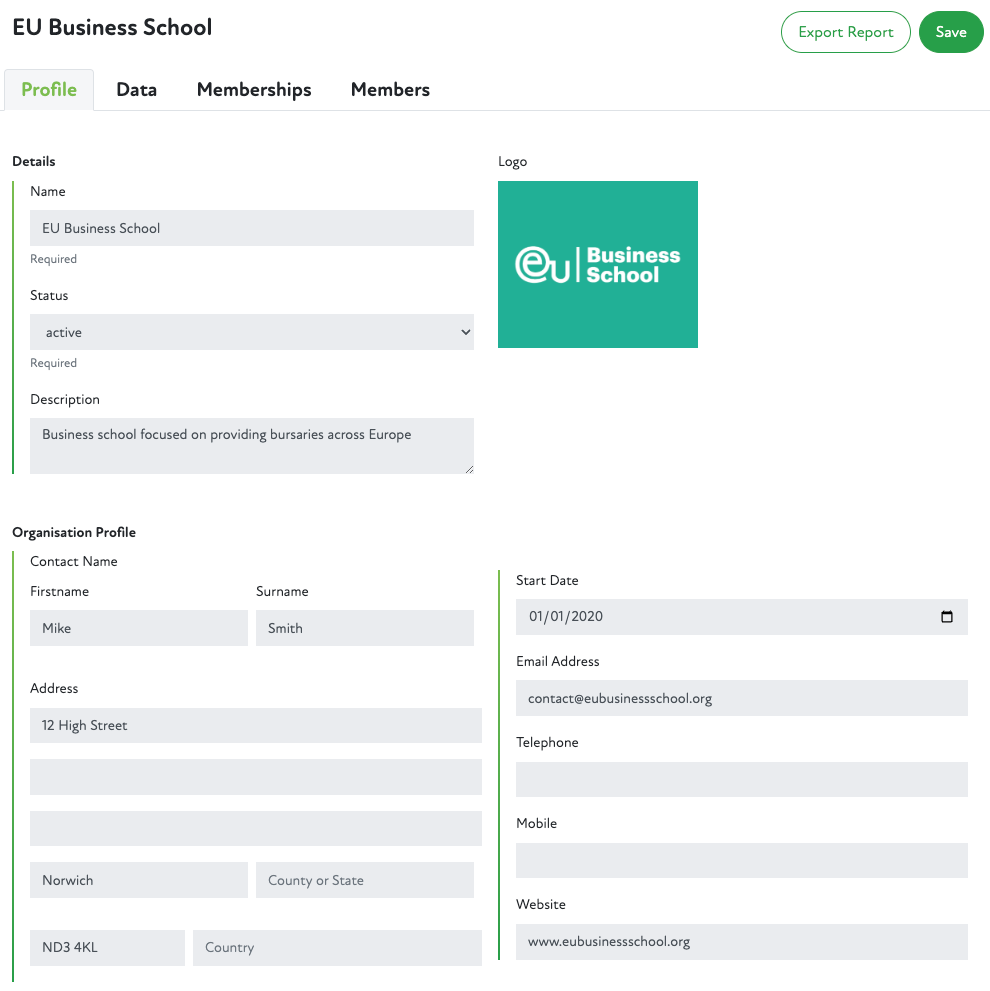The image size is (990, 991).
Task: Focus the Country input field
Action: pyautogui.click(x=337, y=947)
